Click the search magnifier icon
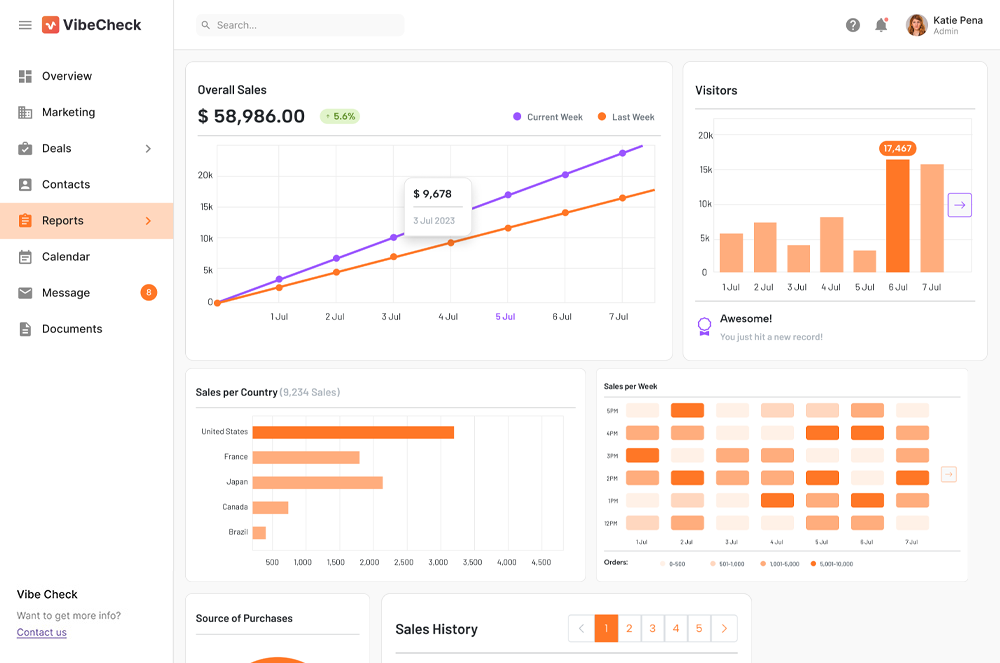 tap(206, 25)
